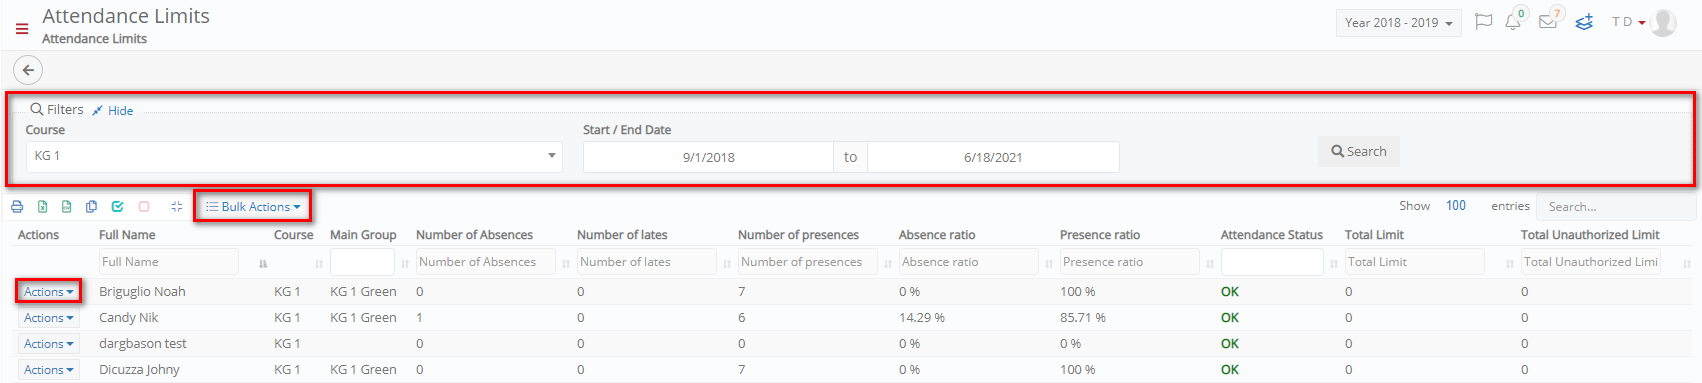Image resolution: width=1702 pixels, height=383 pixels.
Task: Go back with the arrow button
Action: coord(28,70)
